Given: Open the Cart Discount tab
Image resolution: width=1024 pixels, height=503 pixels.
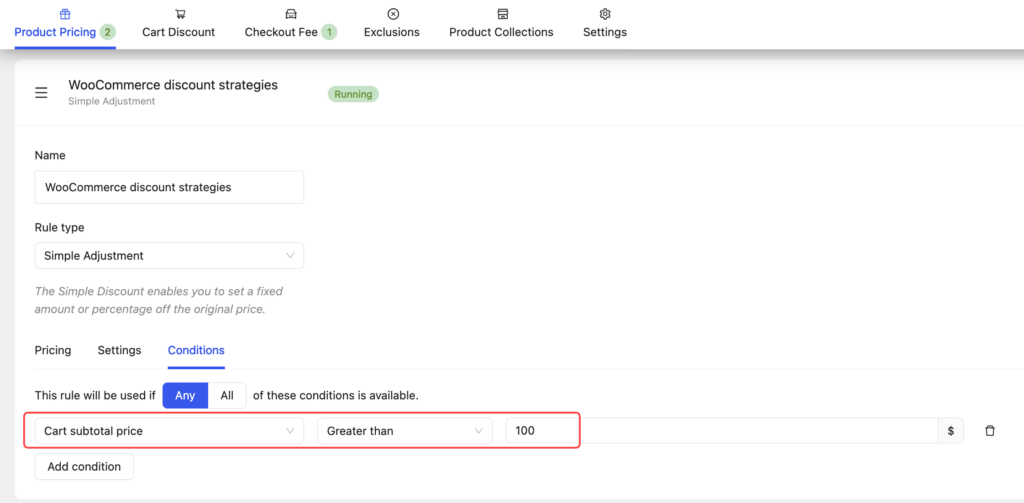Looking at the screenshot, I should pyautogui.click(x=178, y=32).
